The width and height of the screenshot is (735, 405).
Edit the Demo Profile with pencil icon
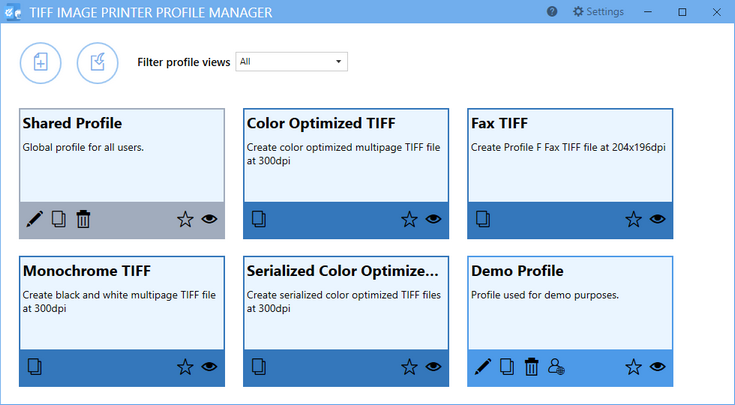[x=483, y=367]
